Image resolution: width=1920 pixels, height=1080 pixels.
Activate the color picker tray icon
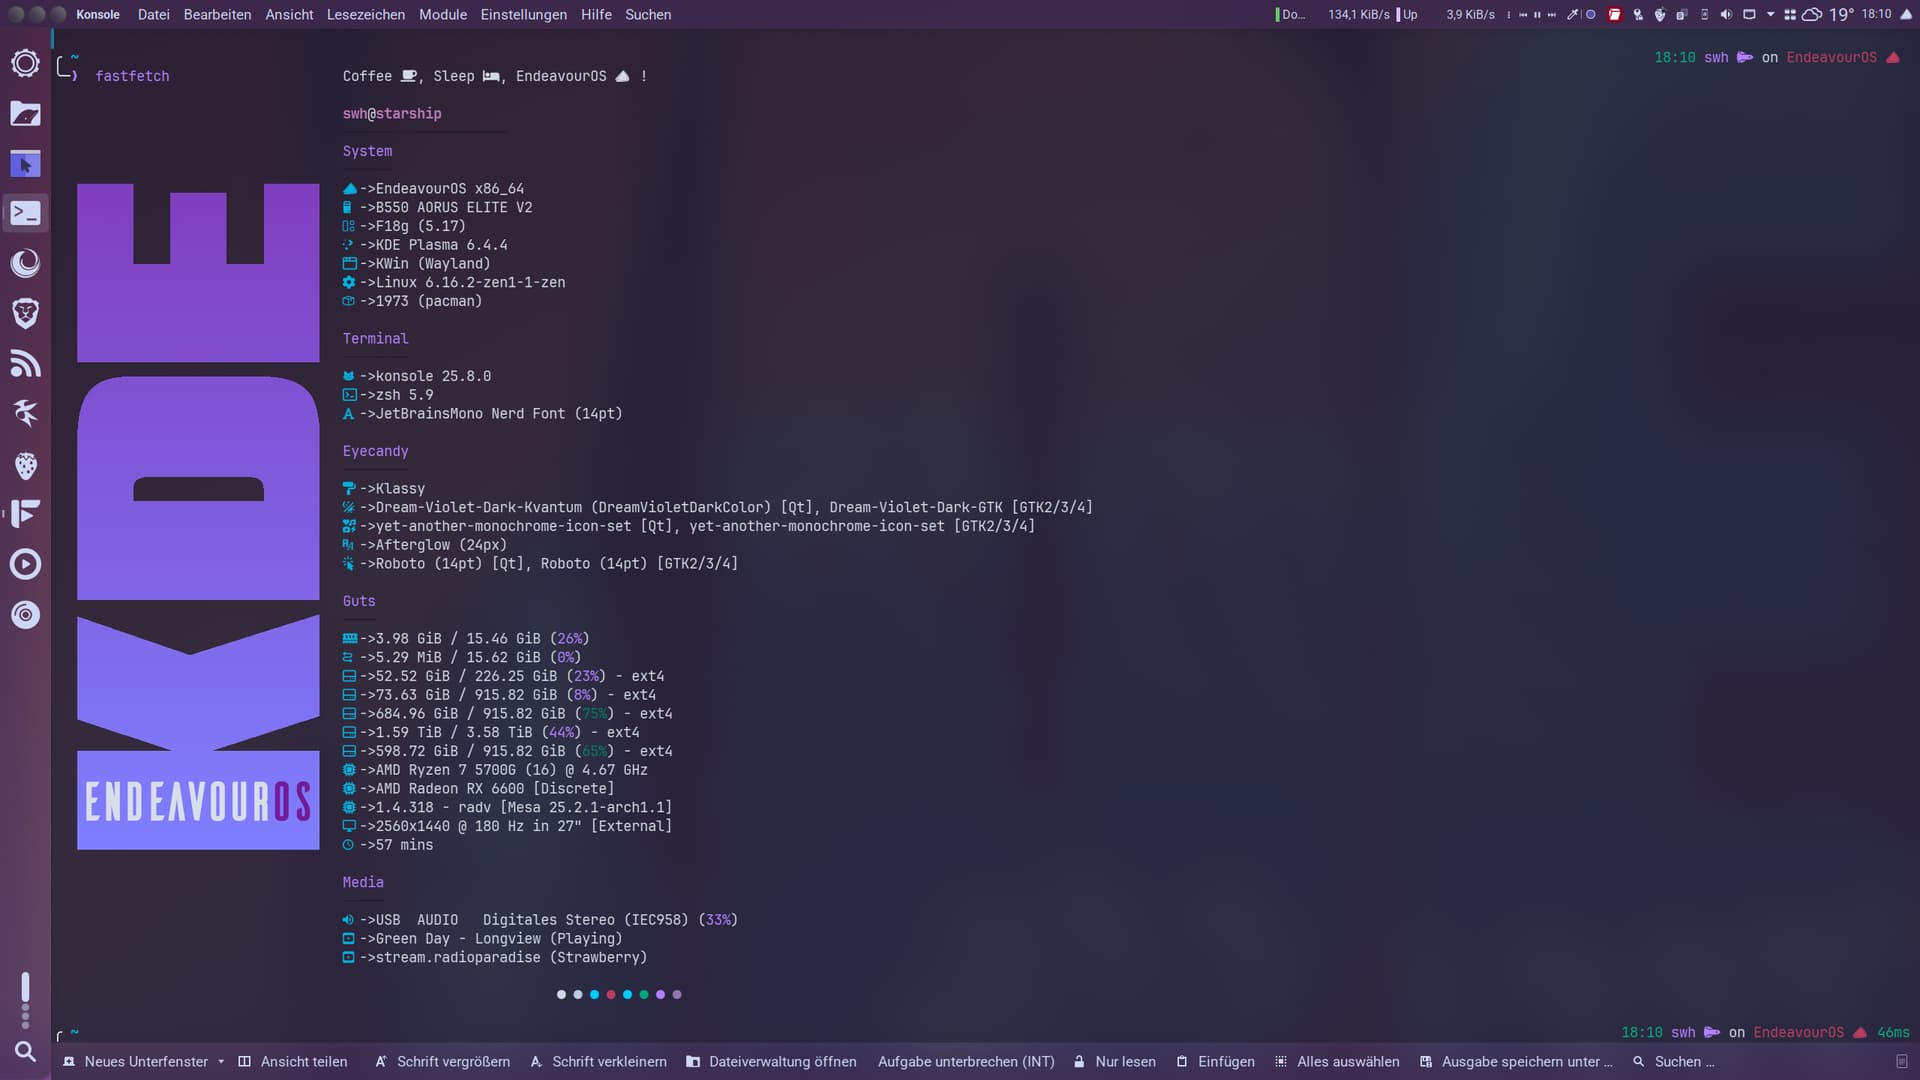(1572, 15)
